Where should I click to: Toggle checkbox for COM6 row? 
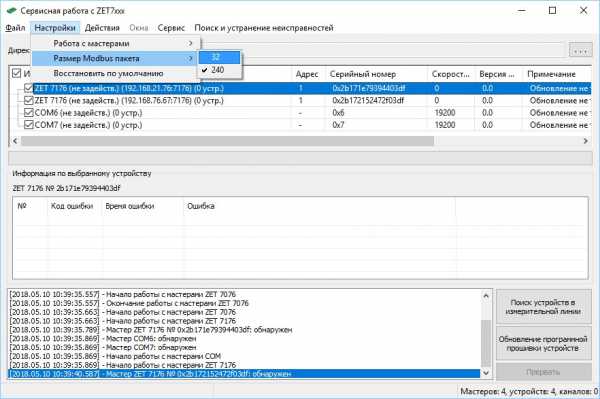(29, 113)
